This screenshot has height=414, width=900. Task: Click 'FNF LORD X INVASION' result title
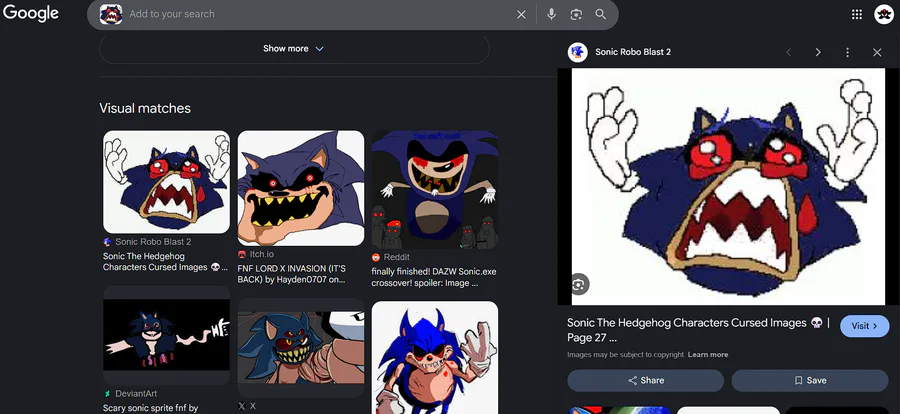(292, 274)
